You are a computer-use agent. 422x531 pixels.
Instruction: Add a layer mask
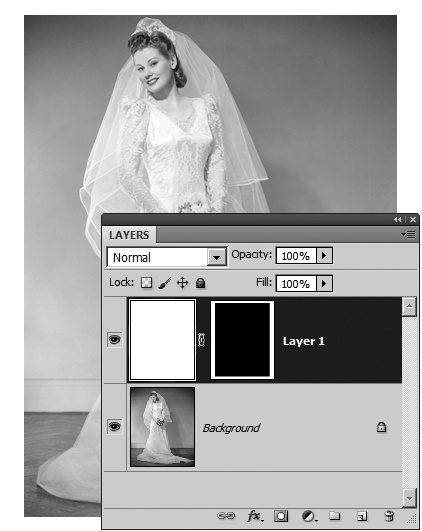point(281,516)
